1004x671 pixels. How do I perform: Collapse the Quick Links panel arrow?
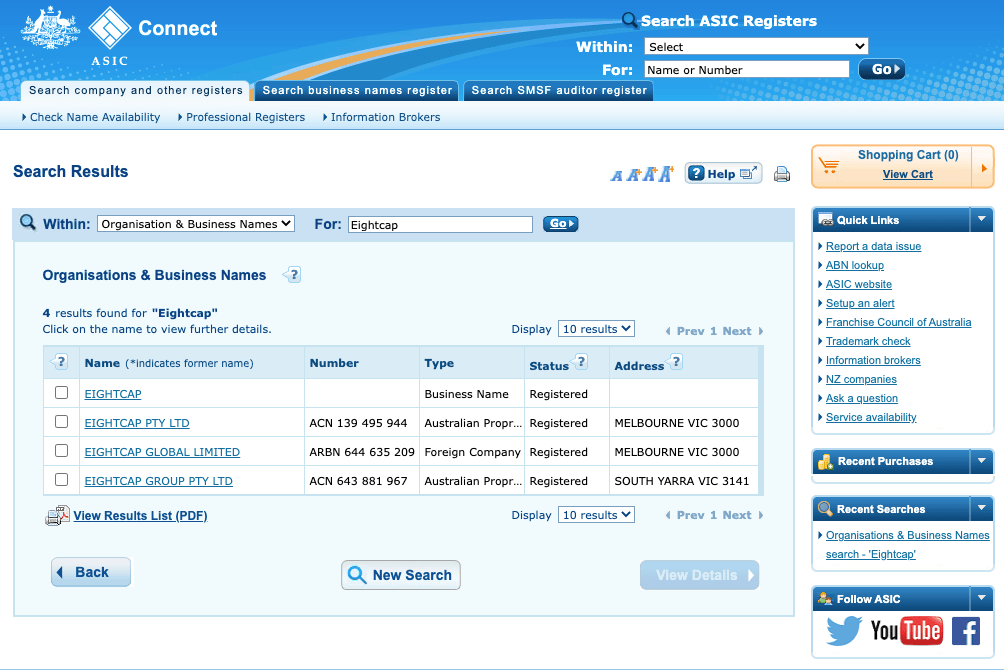981,220
